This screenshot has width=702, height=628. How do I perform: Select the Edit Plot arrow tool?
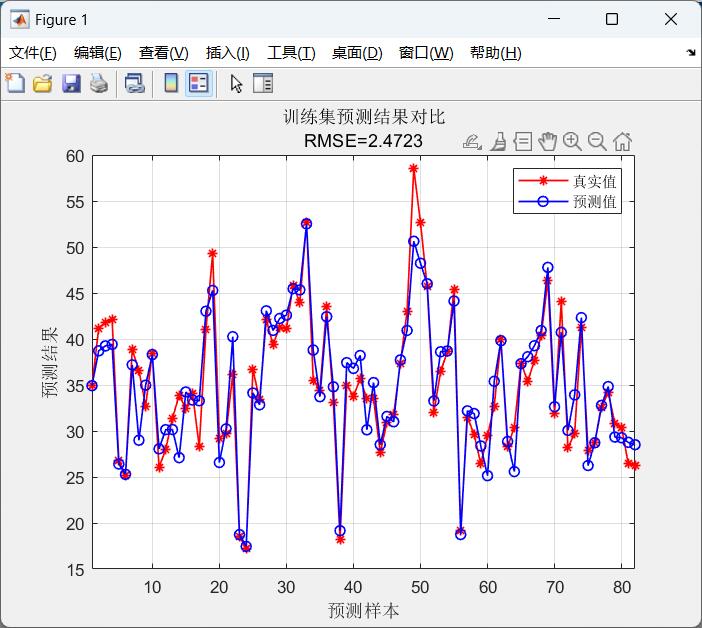[236, 84]
